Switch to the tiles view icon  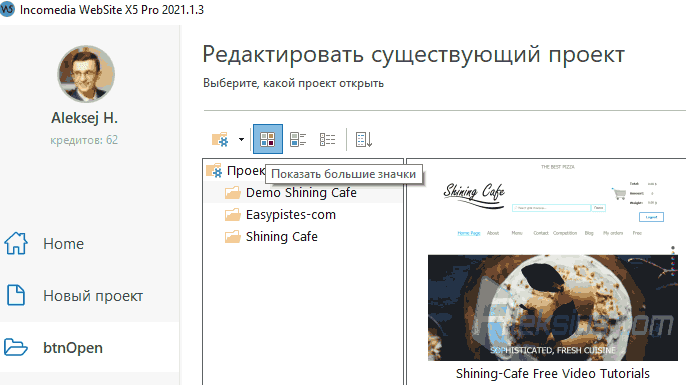click(x=298, y=140)
